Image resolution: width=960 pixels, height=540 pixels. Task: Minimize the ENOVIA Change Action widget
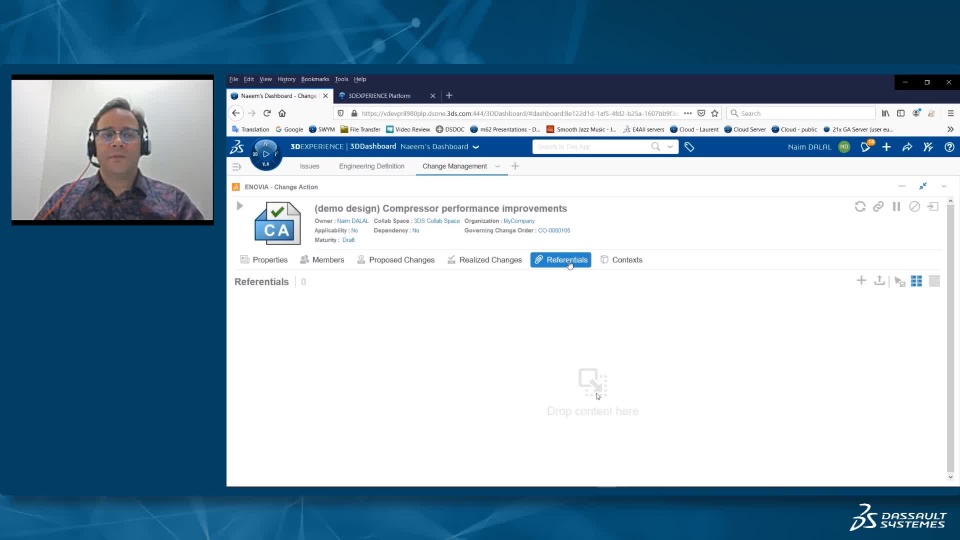[902, 186]
